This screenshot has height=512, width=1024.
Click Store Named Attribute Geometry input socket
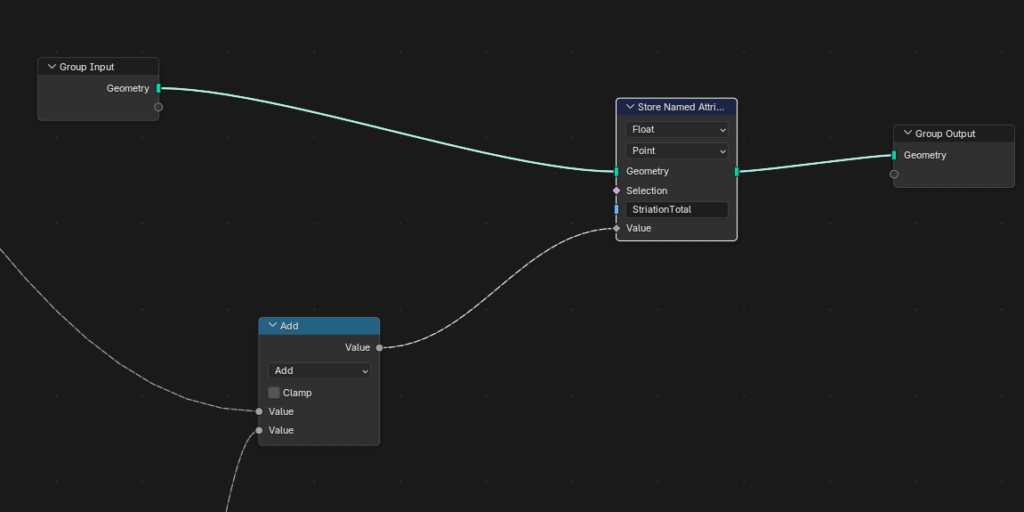point(616,172)
